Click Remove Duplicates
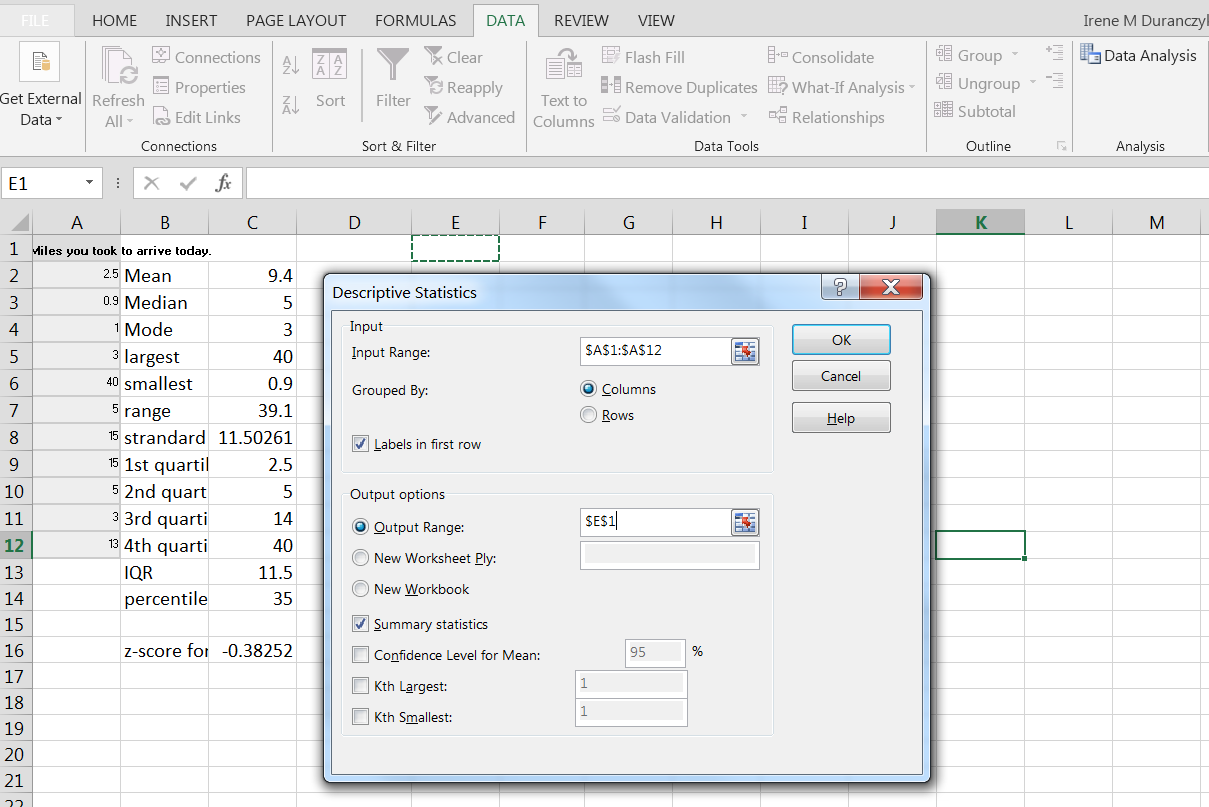The width and height of the screenshot is (1209, 807). 679,87
